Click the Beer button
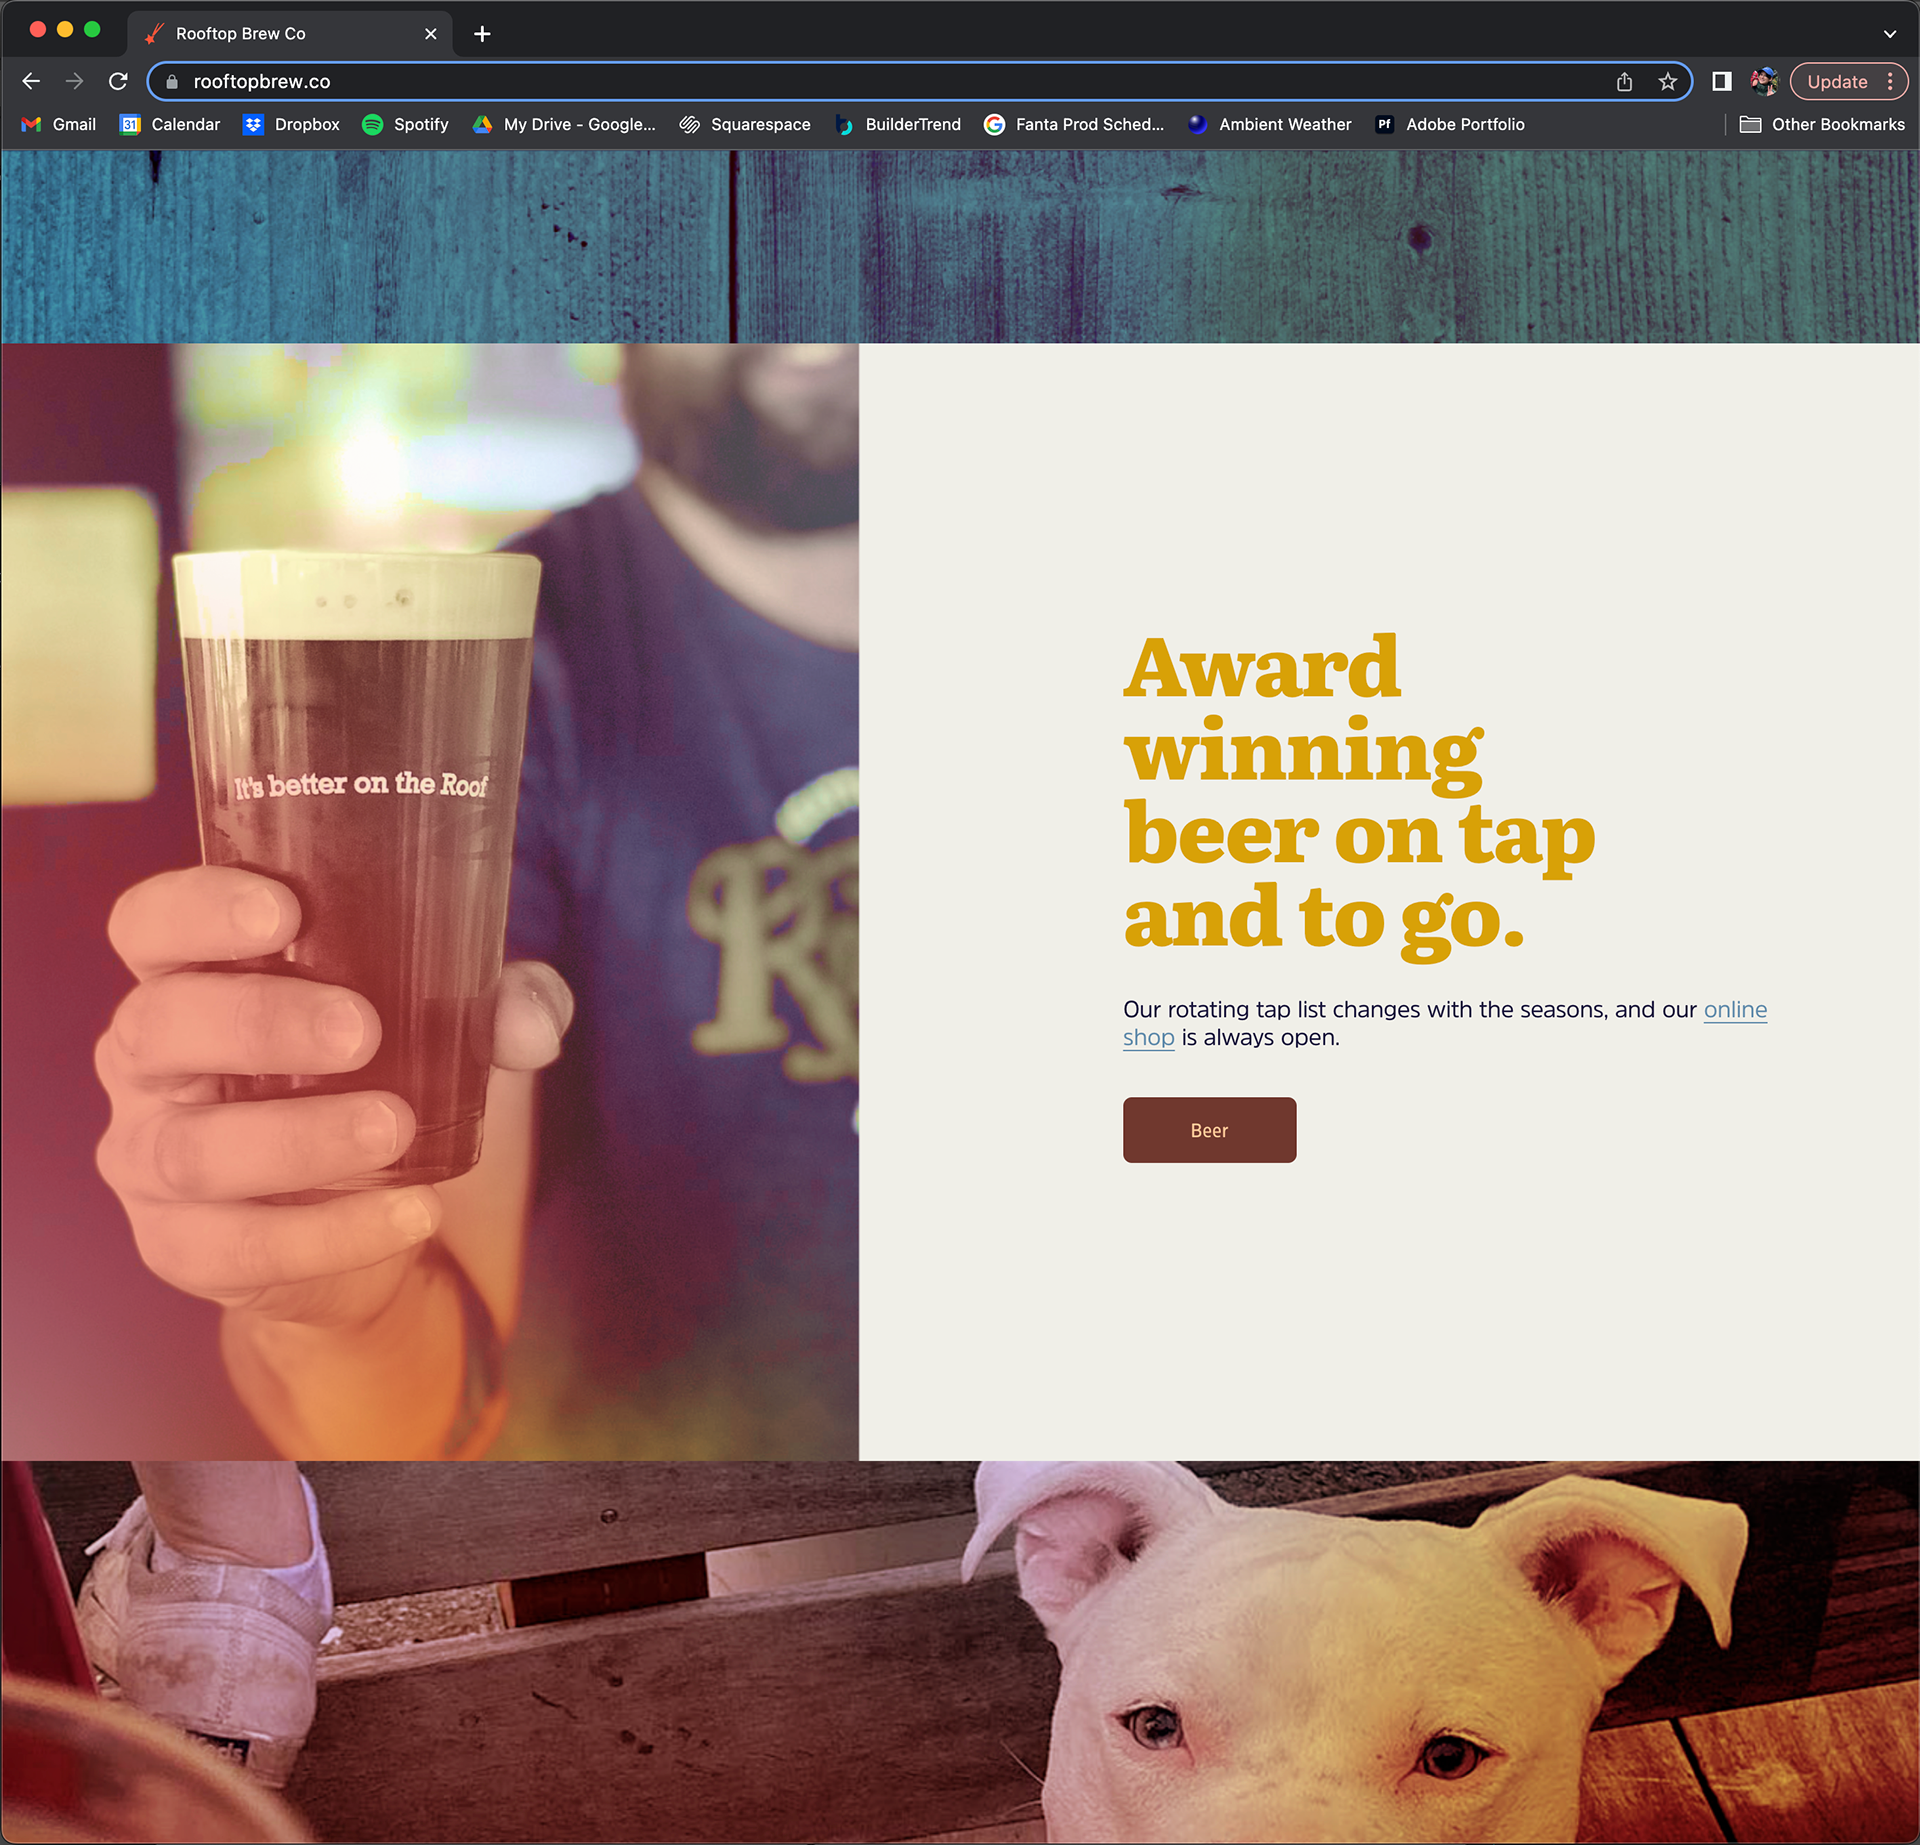The height and width of the screenshot is (1845, 1920). [x=1209, y=1130]
